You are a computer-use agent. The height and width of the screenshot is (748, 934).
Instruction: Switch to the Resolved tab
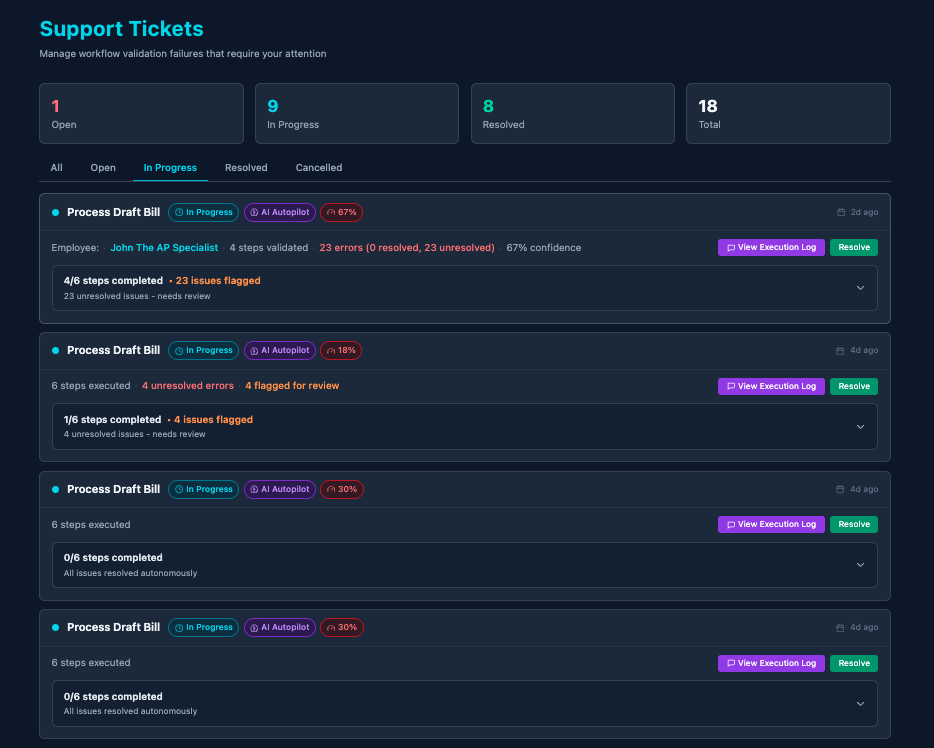[246, 167]
